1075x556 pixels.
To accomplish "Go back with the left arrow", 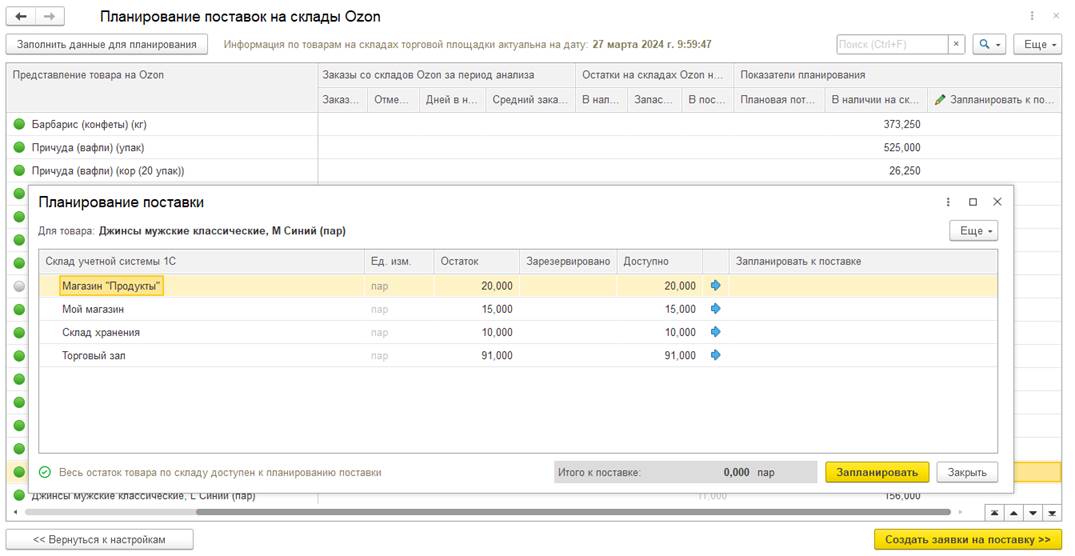I will point(22,17).
